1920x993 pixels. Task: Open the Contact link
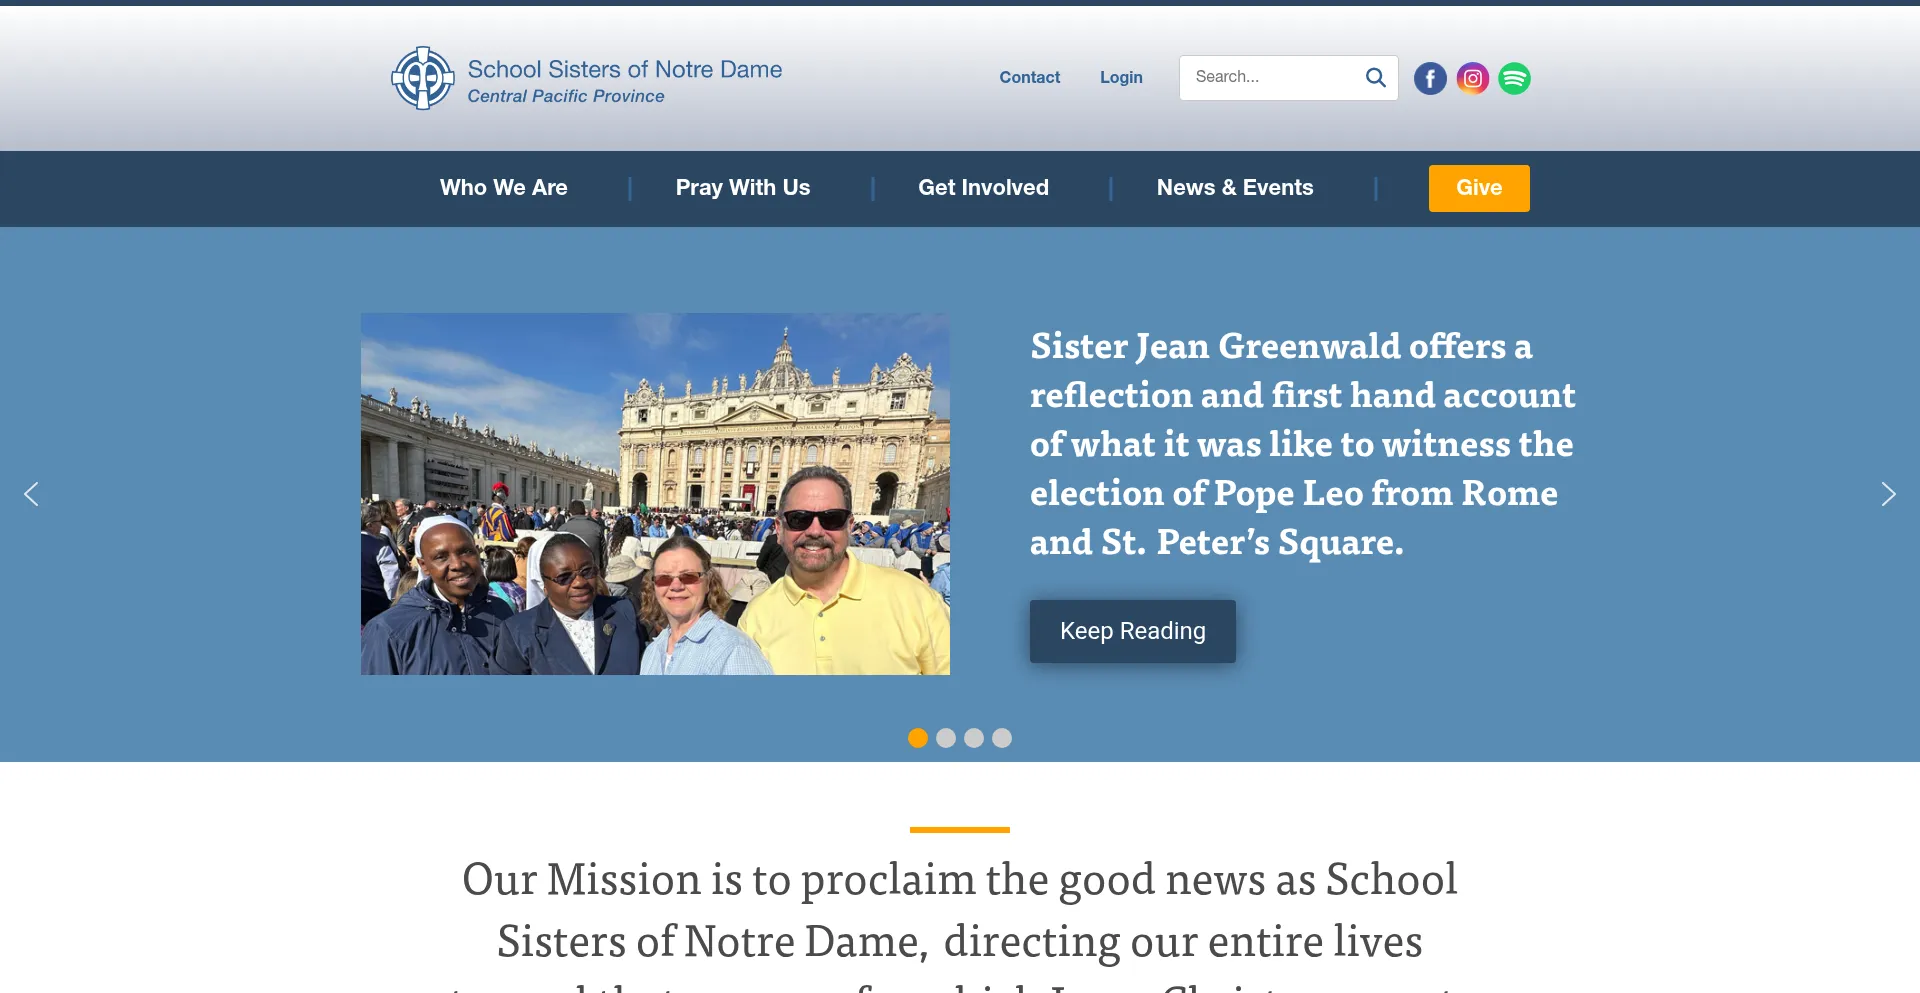click(1029, 77)
